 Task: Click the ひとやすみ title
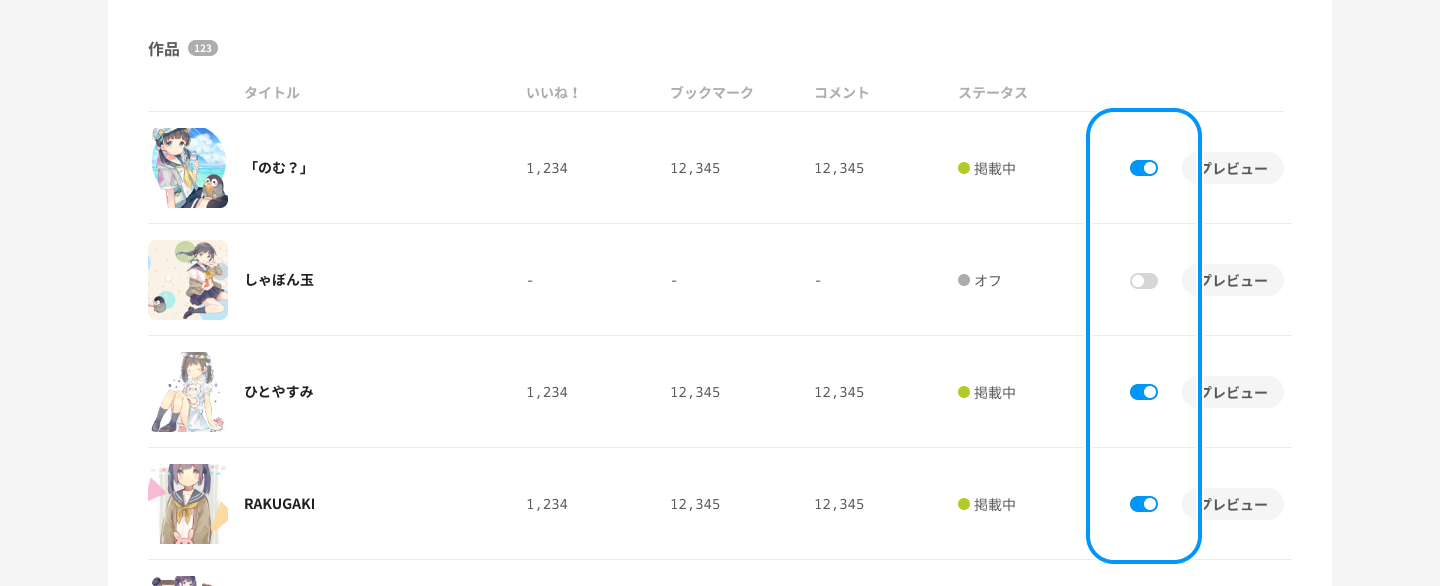pyautogui.click(x=279, y=392)
